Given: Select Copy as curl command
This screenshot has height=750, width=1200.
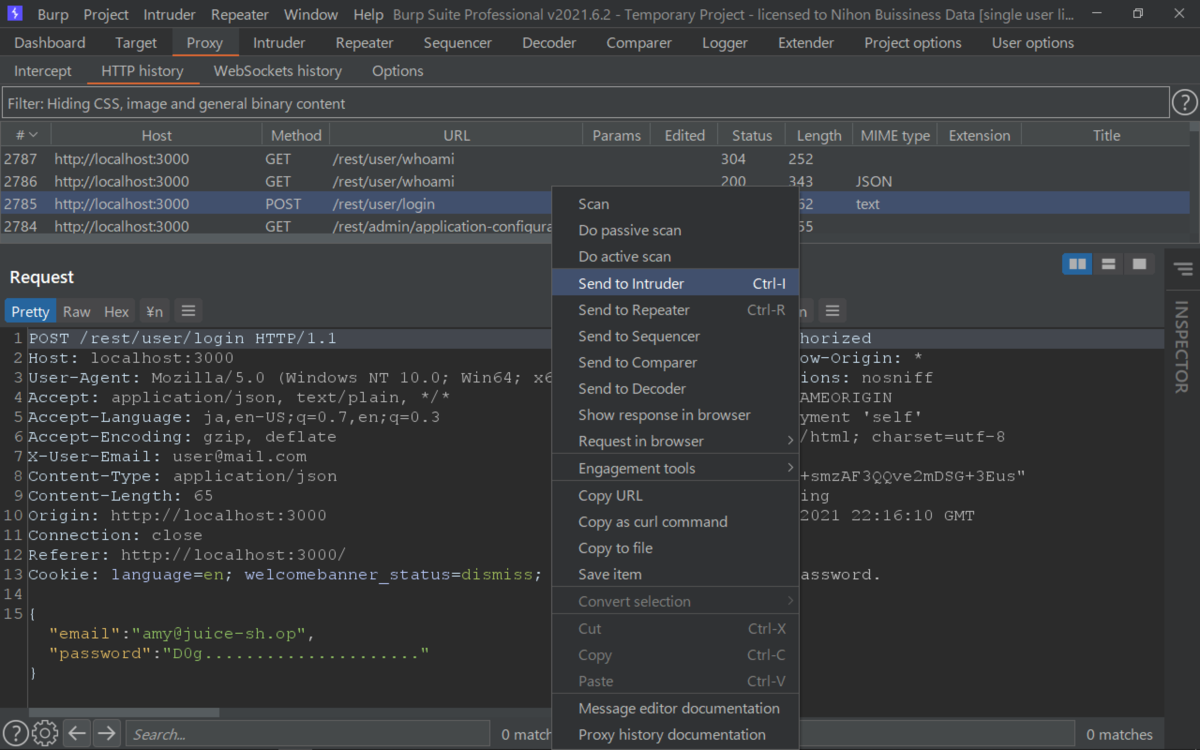Looking at the screenshot, I should click(676, 522).
